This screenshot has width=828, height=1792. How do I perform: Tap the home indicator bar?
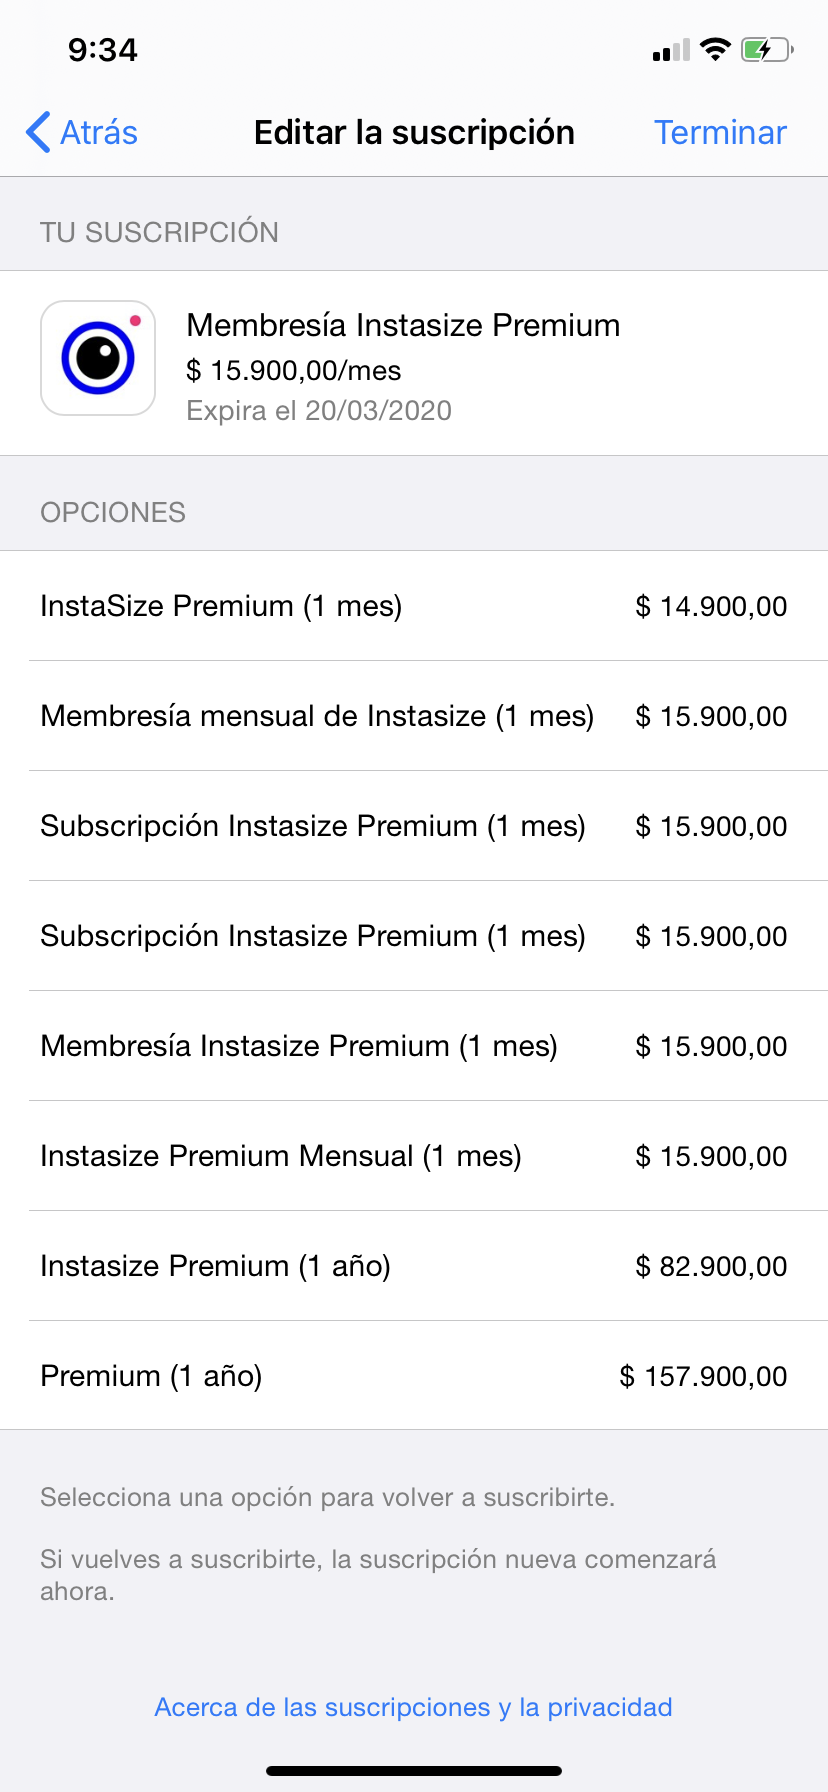pos(414,1770)
